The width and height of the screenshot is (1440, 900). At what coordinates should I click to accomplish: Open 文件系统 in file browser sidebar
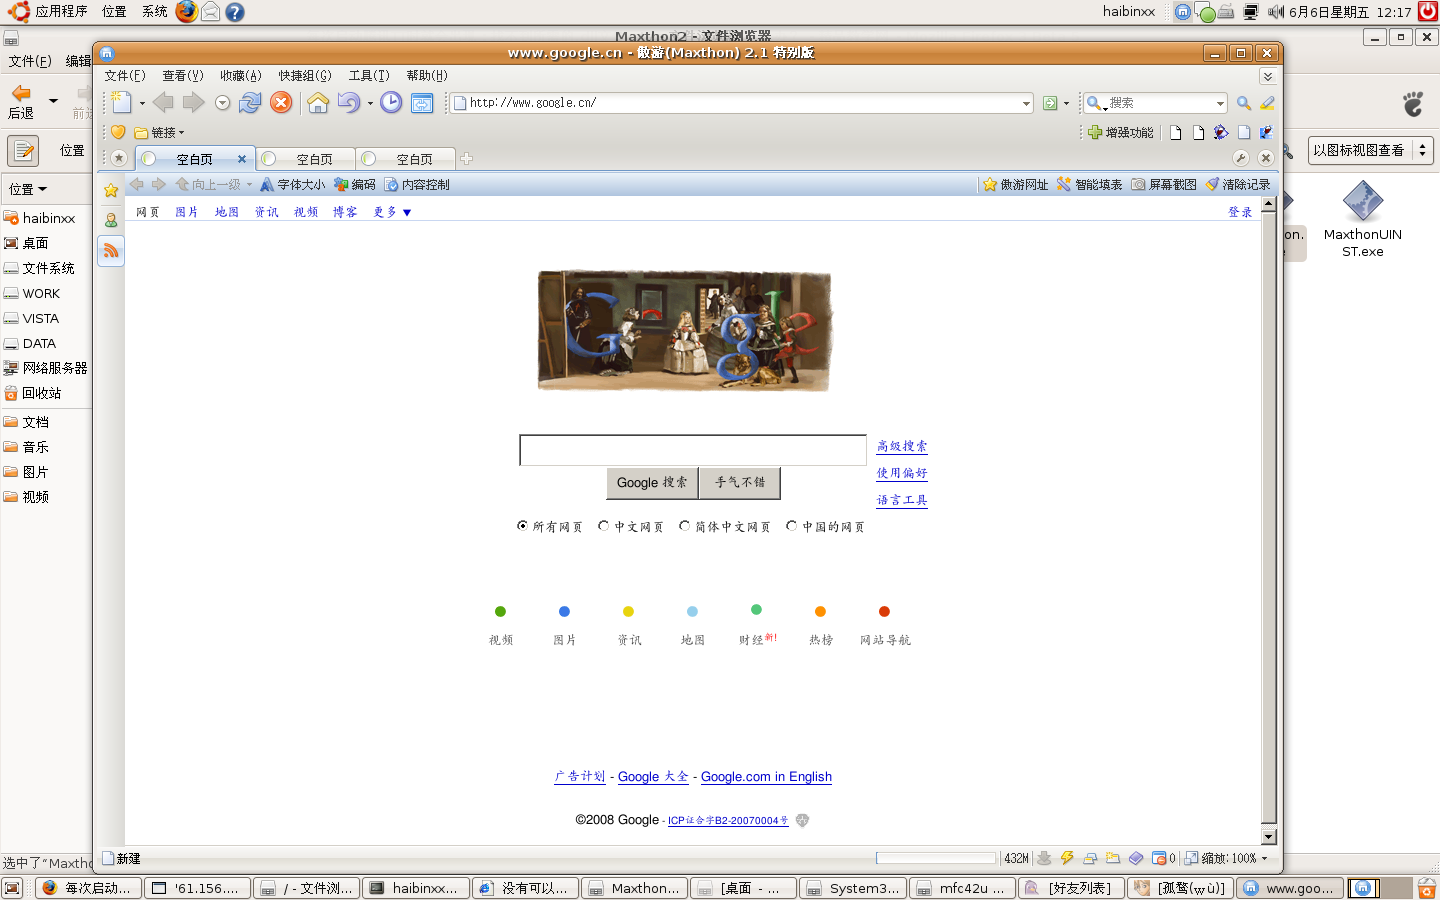click(x=46, y=268)
